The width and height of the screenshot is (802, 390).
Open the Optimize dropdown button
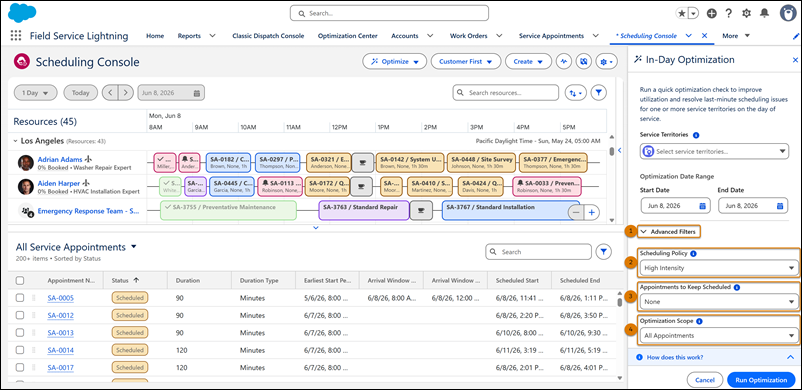[x=394, y=61]
